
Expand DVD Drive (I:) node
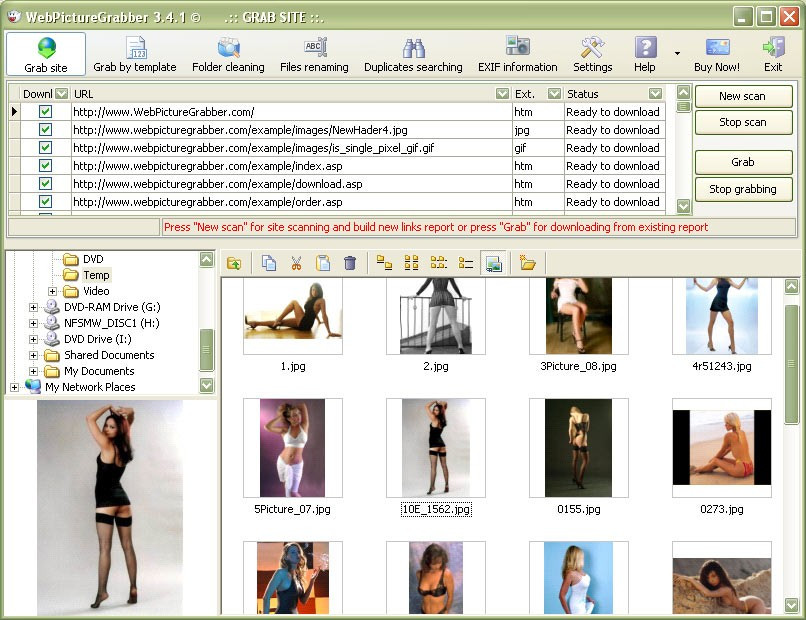click(x=33, y=339)
